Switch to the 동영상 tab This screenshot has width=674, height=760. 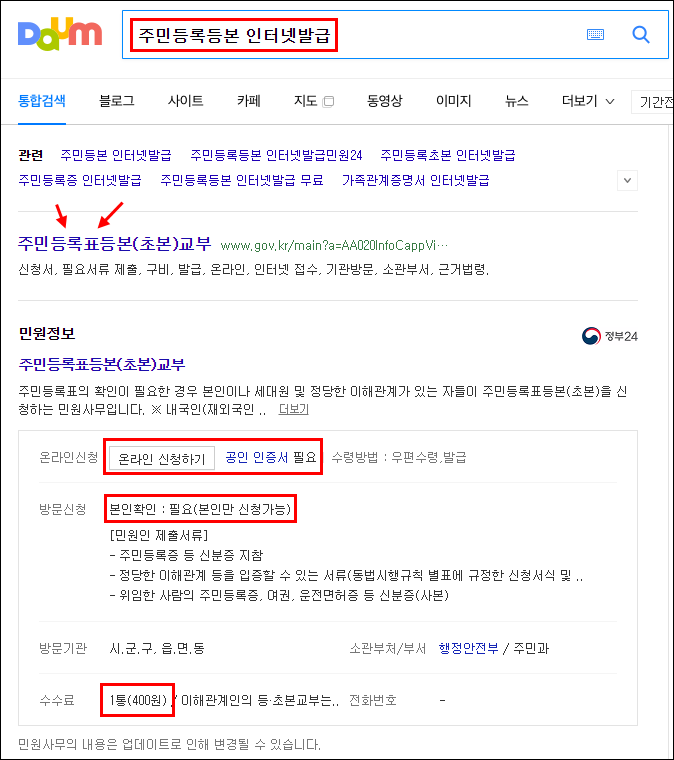tap(384, 101)
